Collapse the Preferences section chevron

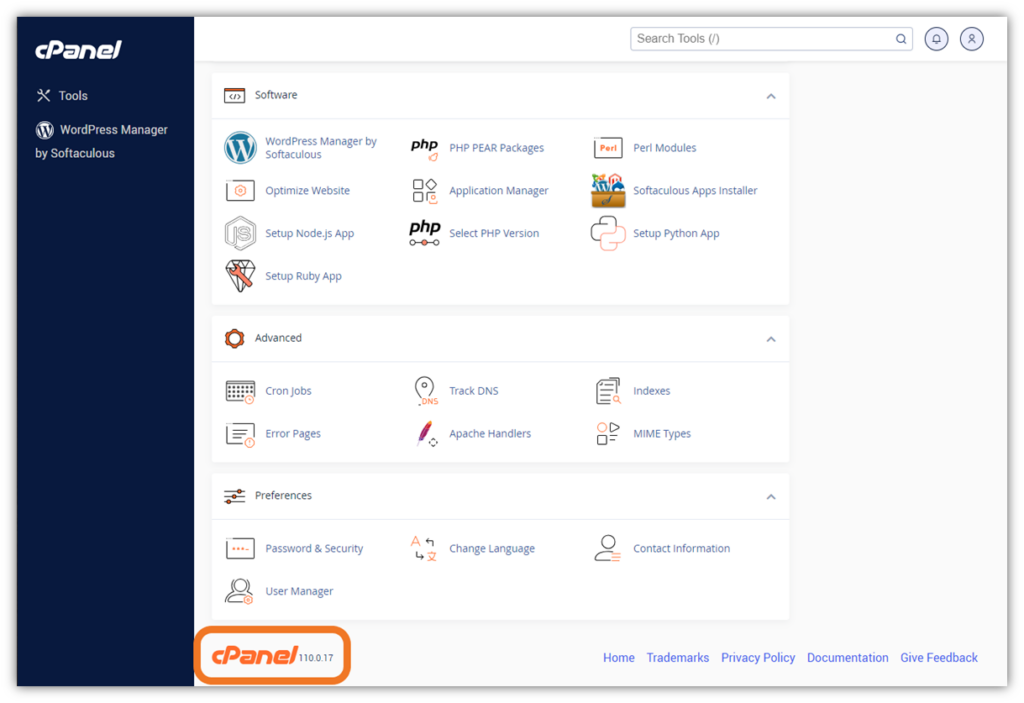click(x=771, y=497)
